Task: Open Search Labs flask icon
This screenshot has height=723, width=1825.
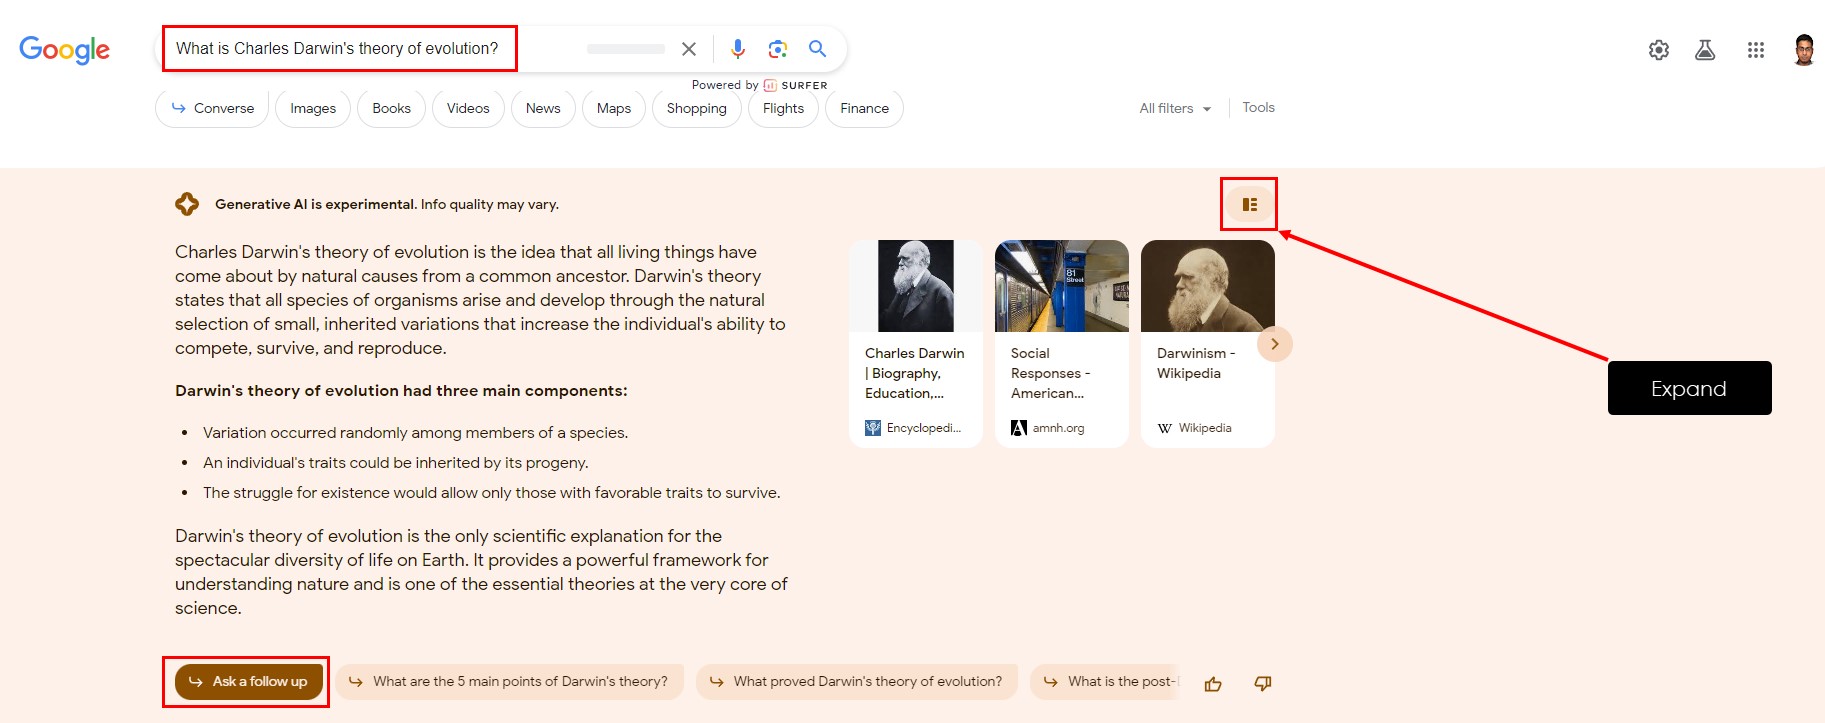Action: (1705, 50)
